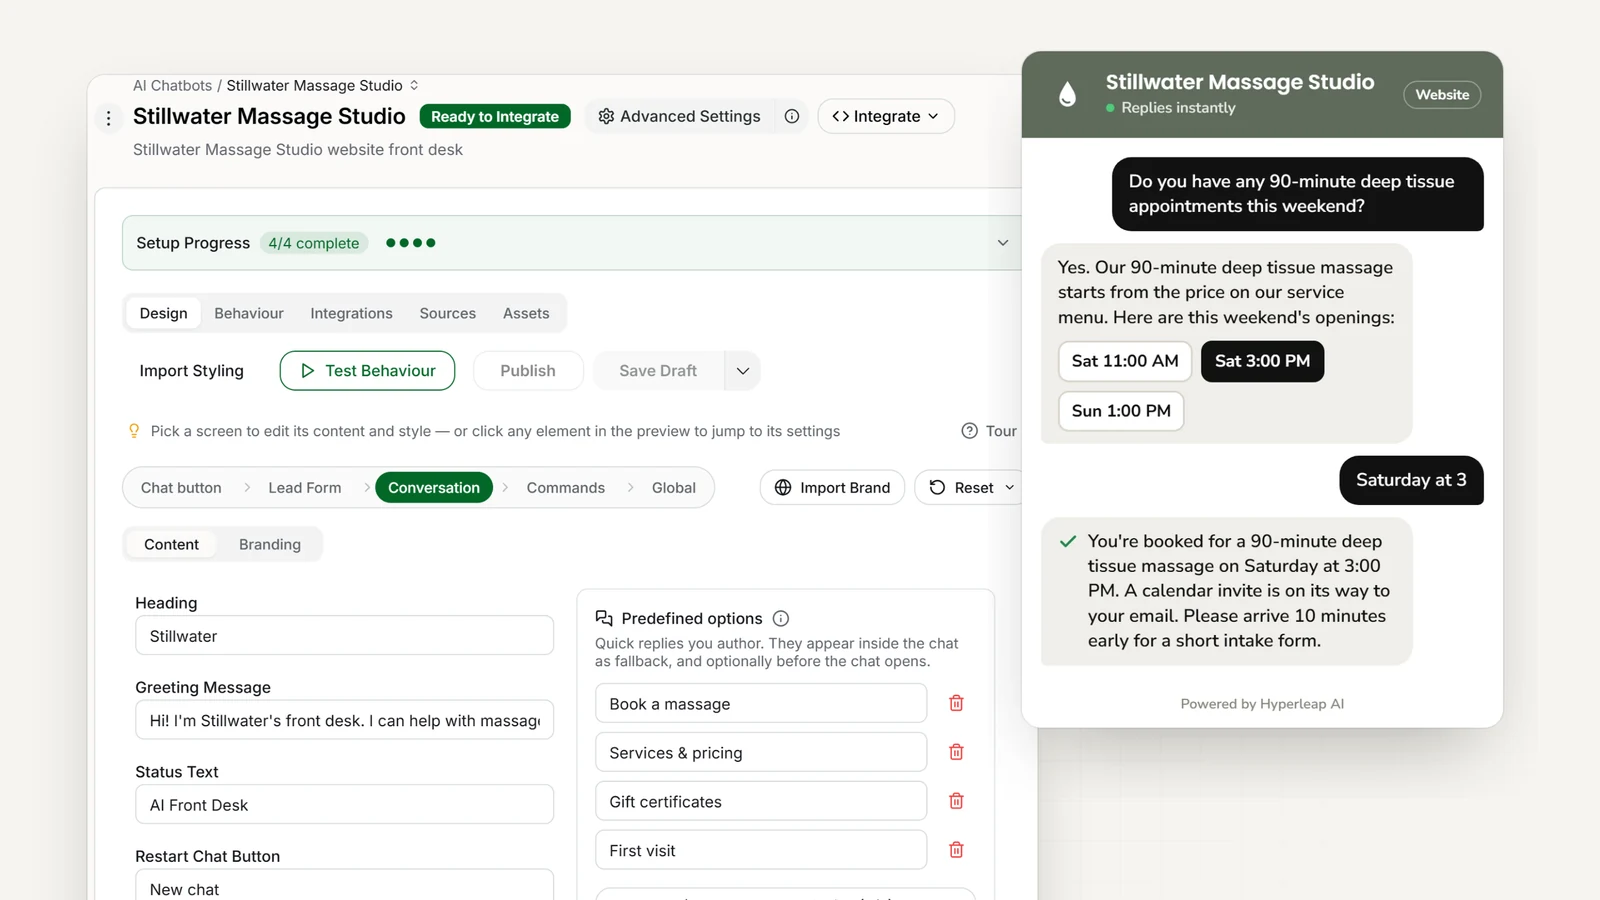This screenshot has height=900, width=1600.
Task: Edit the Book a massage option field
Action: pyautogui.click(x=761, y=704)
